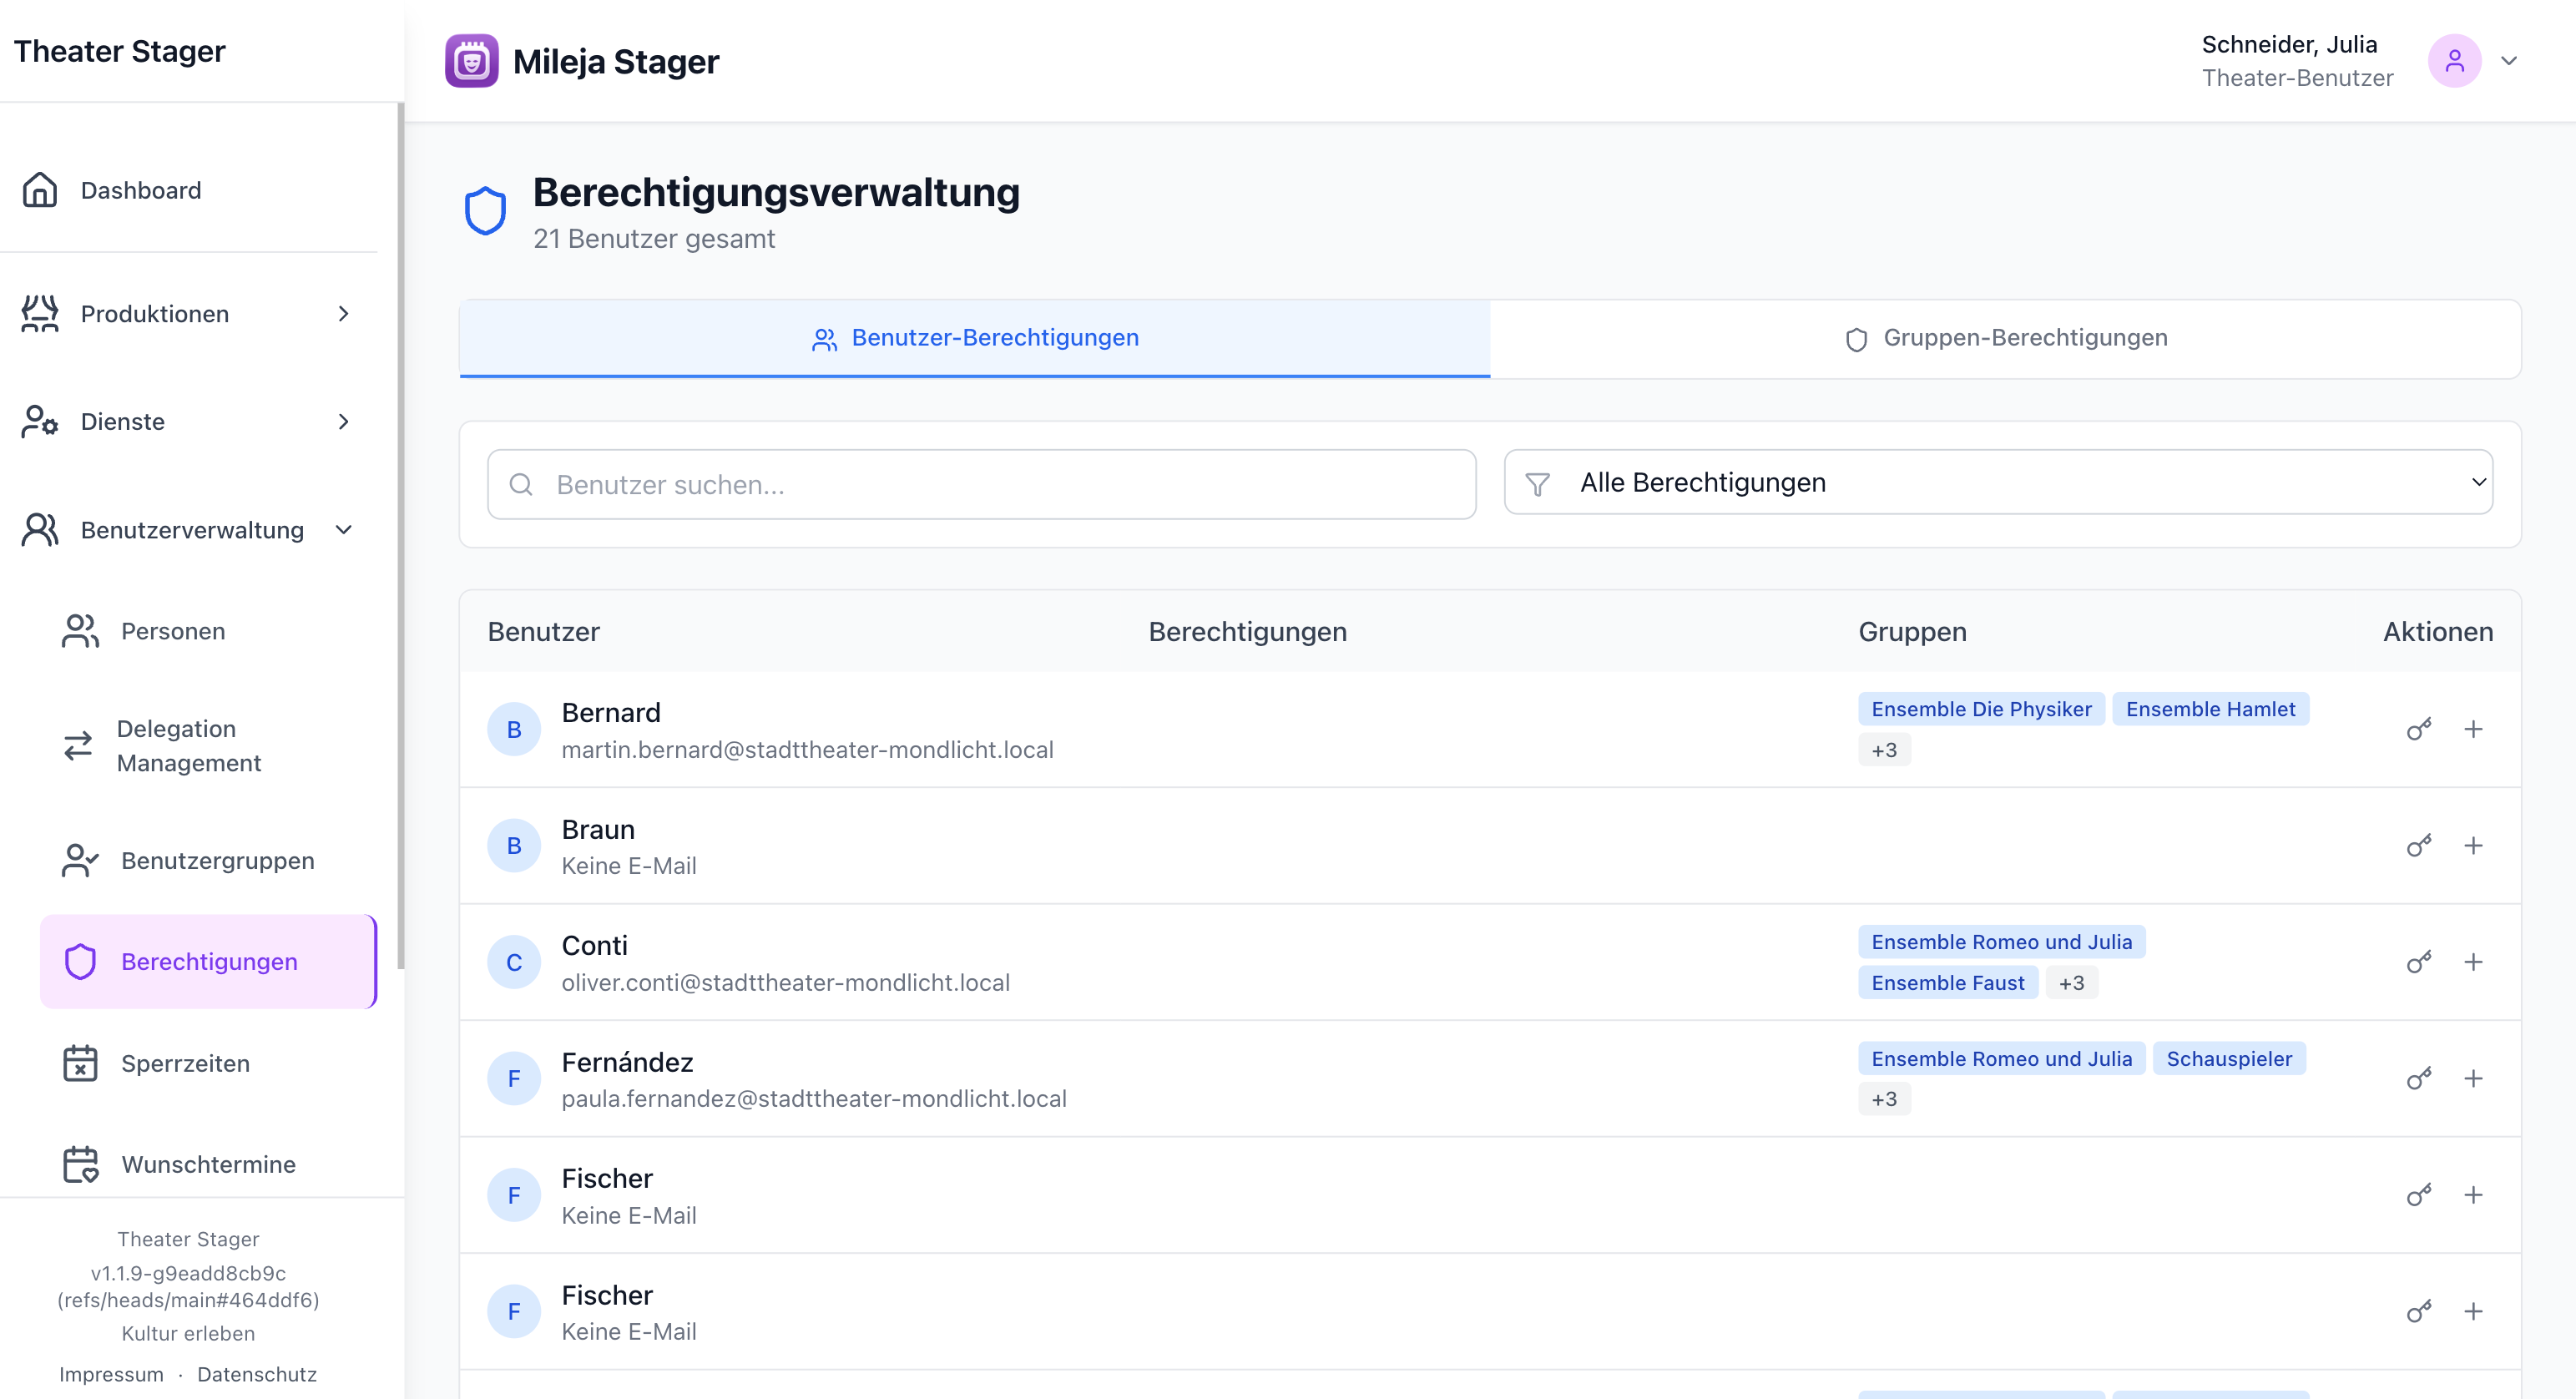Viewport: 2576px width, 1399px height.
Task: Click the plus icon in Braun's row
Action: 2473,846
